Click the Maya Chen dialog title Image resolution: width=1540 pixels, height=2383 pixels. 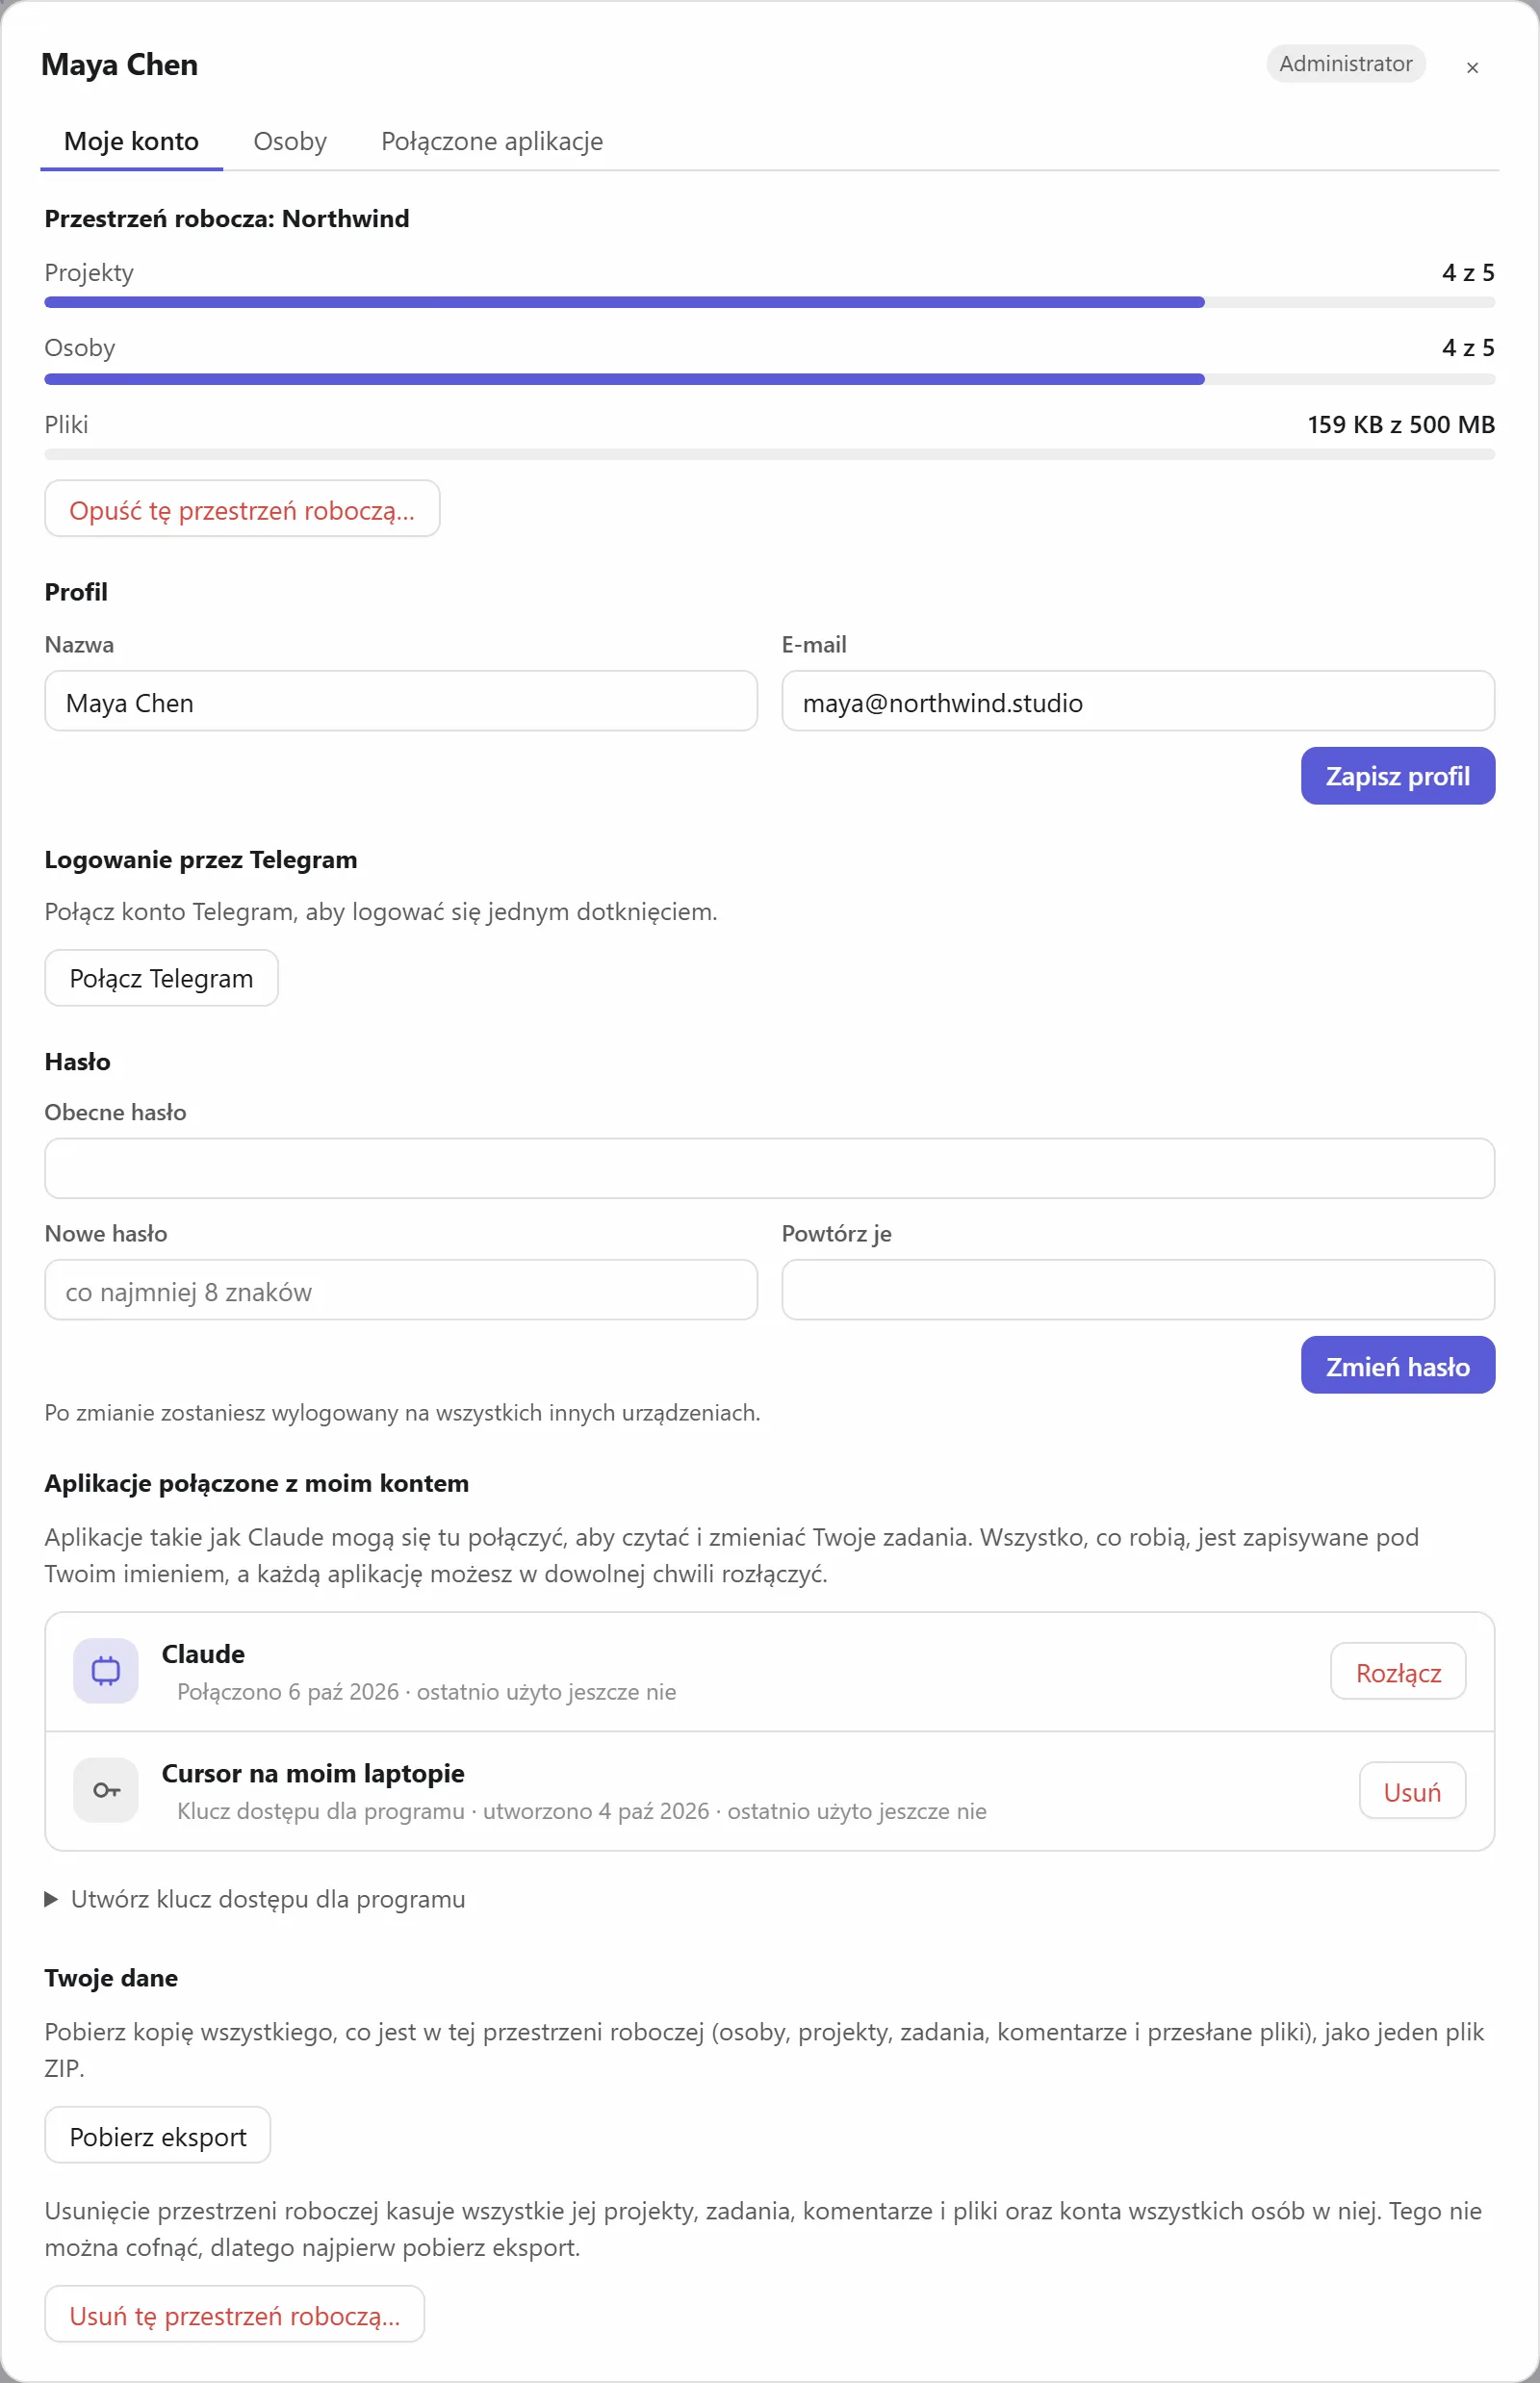tap(119, 65)
